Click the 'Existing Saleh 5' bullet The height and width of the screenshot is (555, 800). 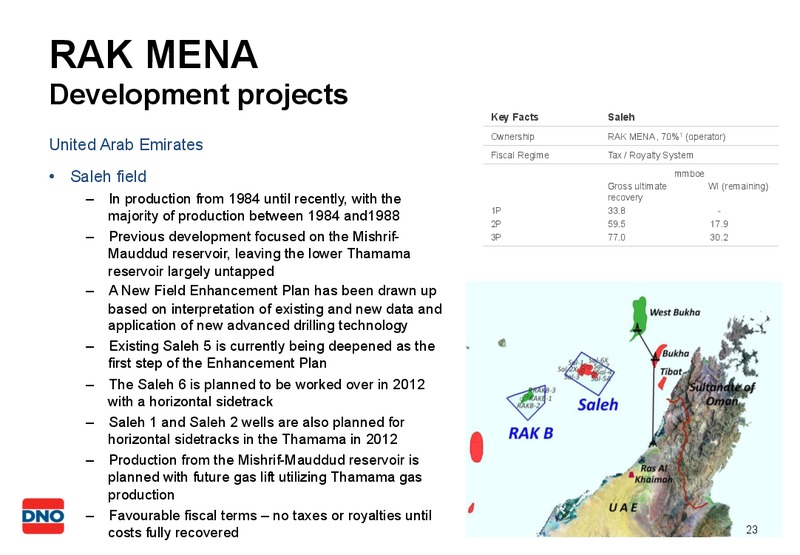pyautogui.click(x=271, y=355)
